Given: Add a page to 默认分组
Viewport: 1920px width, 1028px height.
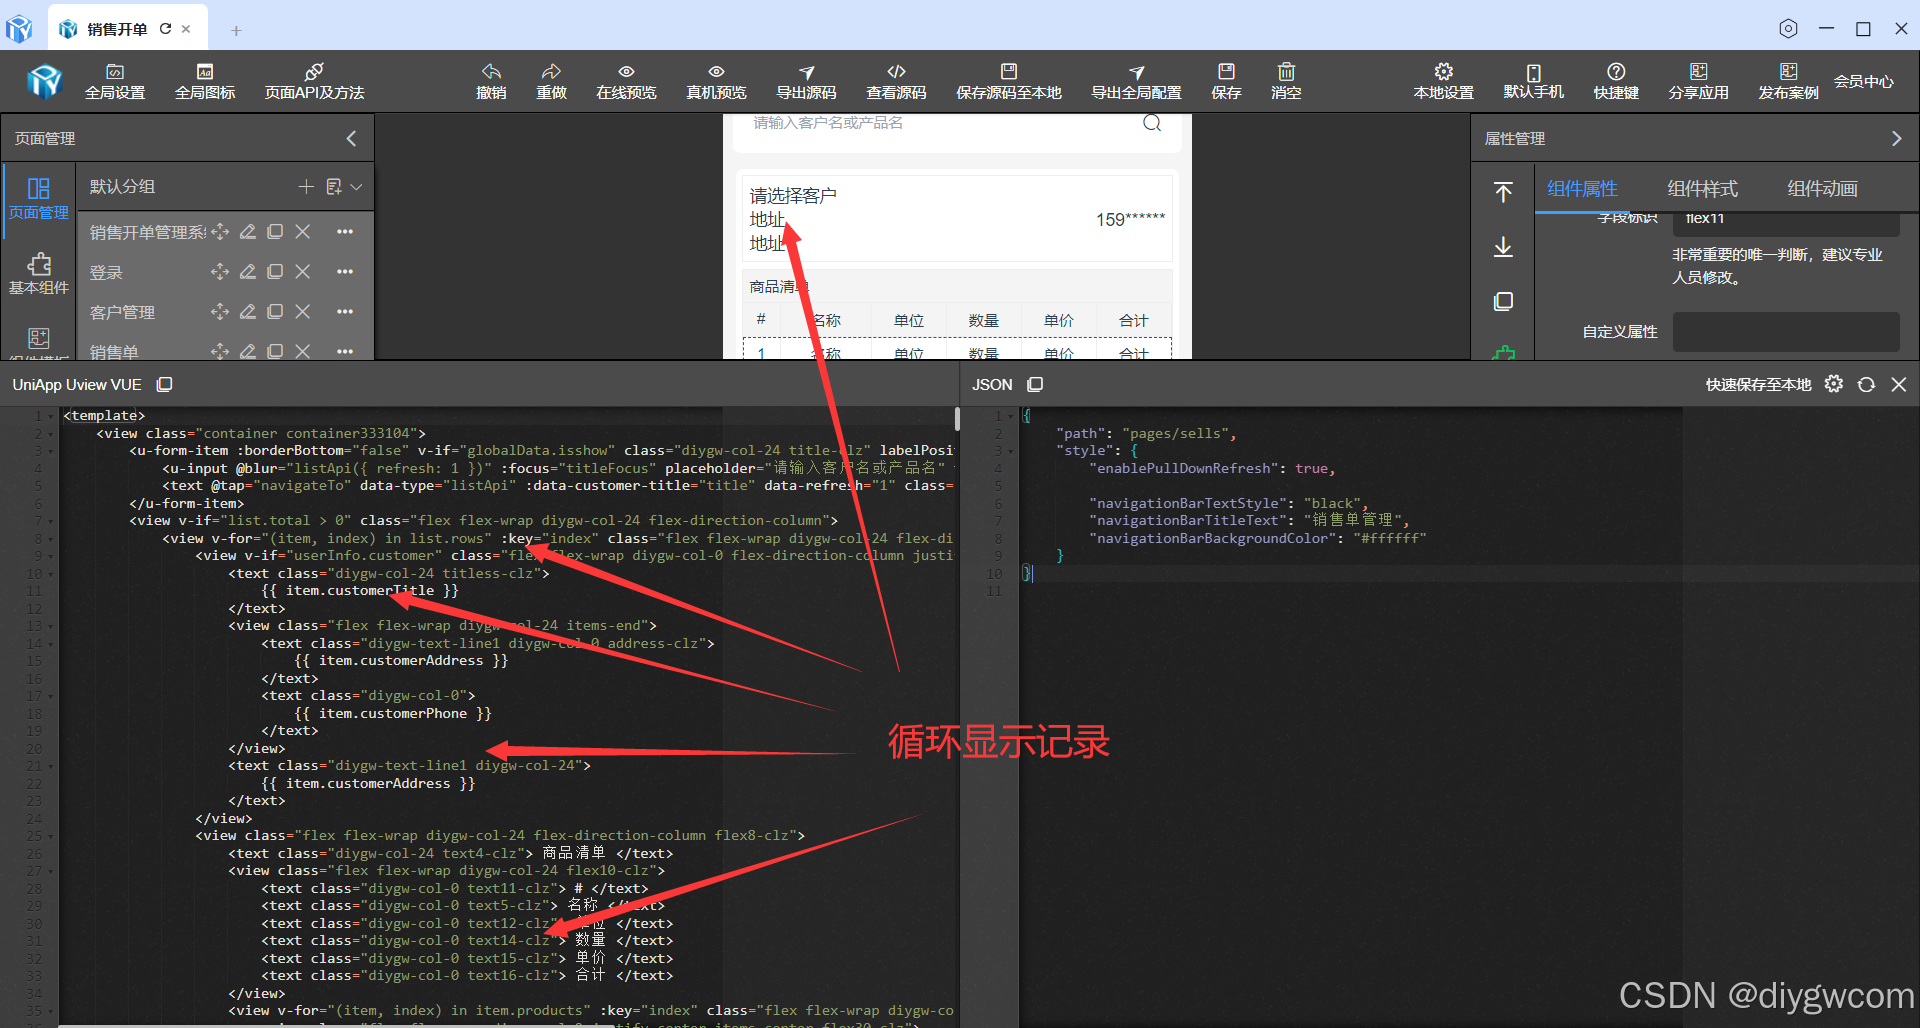Looking at the screenshot, I should tap(306, 186).
